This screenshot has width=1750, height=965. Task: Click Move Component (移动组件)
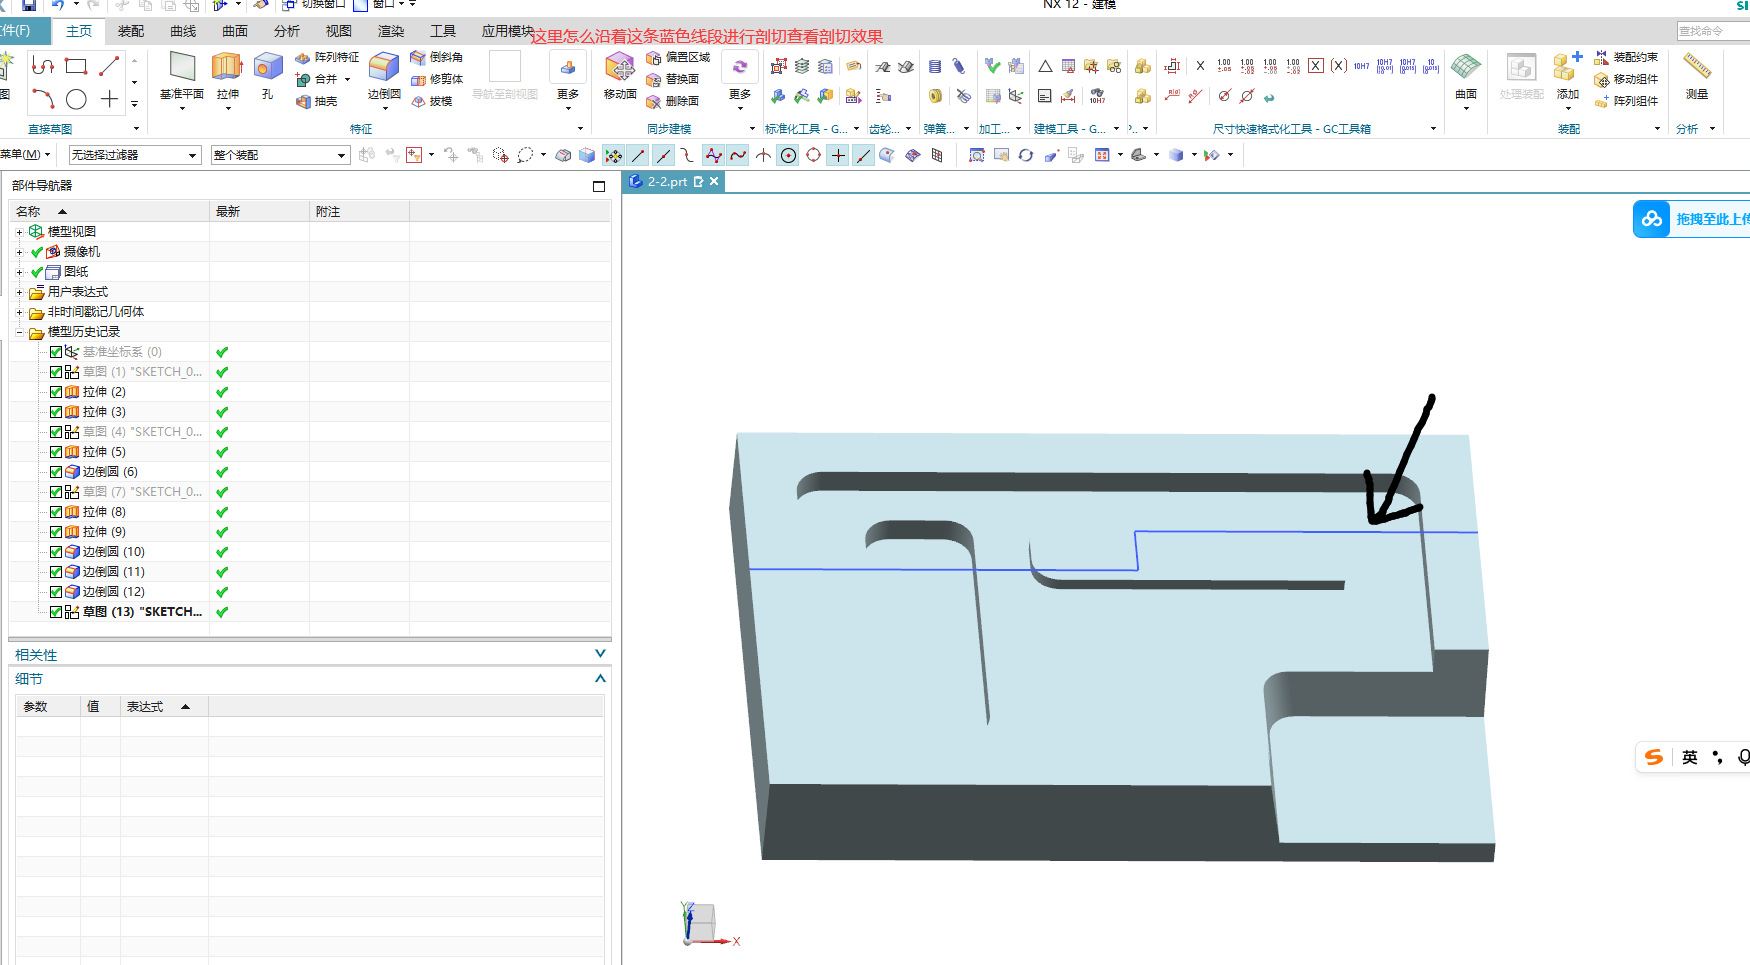click(1627, 79)
